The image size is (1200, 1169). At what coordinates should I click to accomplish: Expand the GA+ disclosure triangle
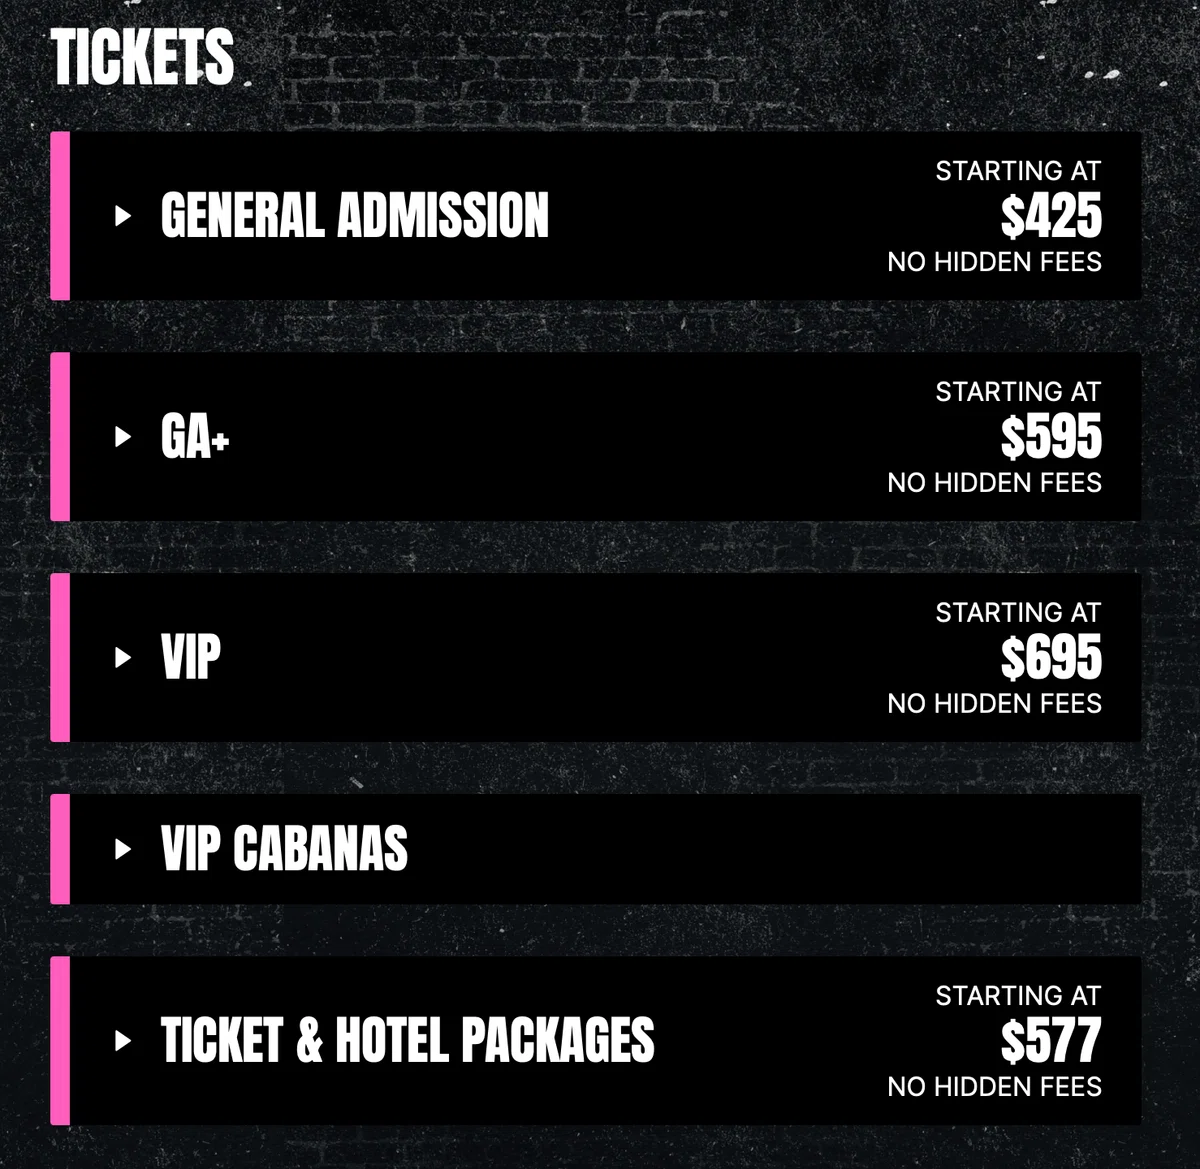tap(123, 436)
